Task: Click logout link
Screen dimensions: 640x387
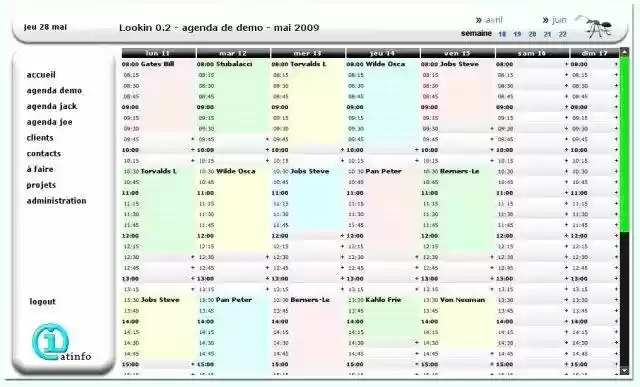Action: (x=42, y=302)
